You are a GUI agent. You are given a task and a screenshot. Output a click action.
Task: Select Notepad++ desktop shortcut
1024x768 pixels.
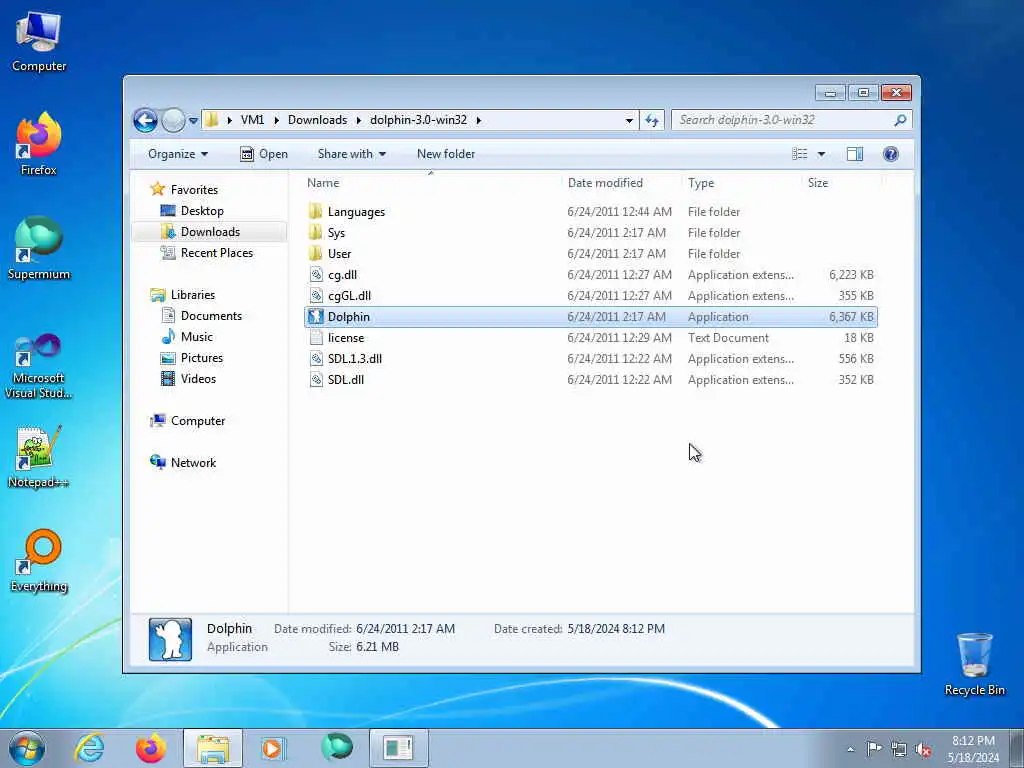coord(39,457)
